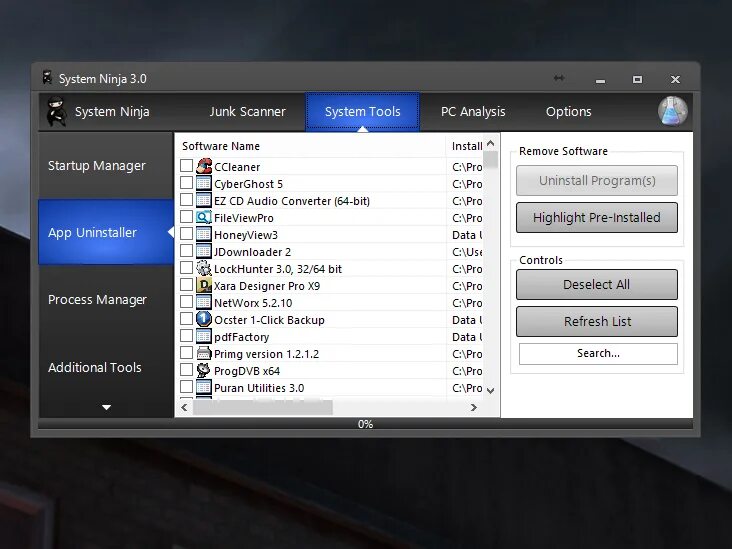Open the System Ninja tab
732x549 pixels.
tap(112, 112)
